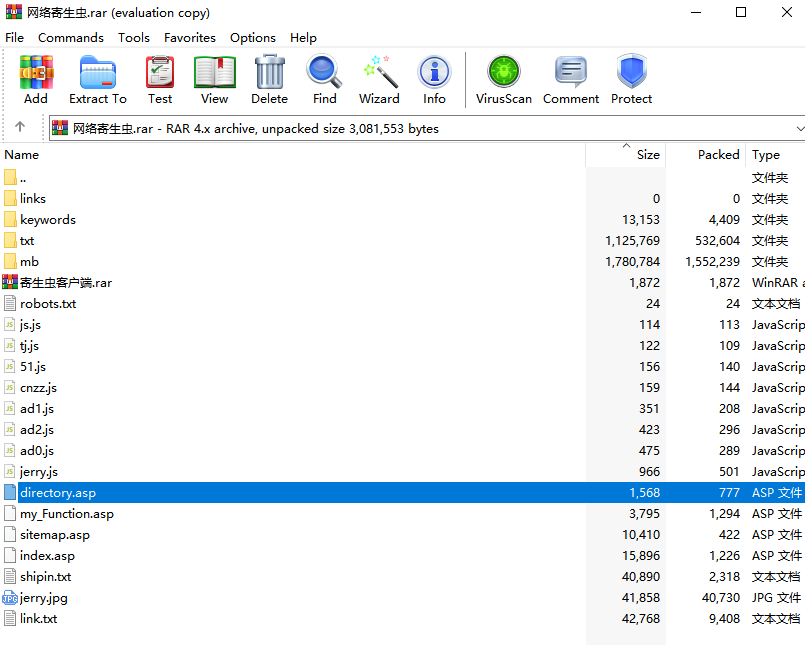Show archive Info
This screenshot has width=805, height=645.
[x=434, y=80]
